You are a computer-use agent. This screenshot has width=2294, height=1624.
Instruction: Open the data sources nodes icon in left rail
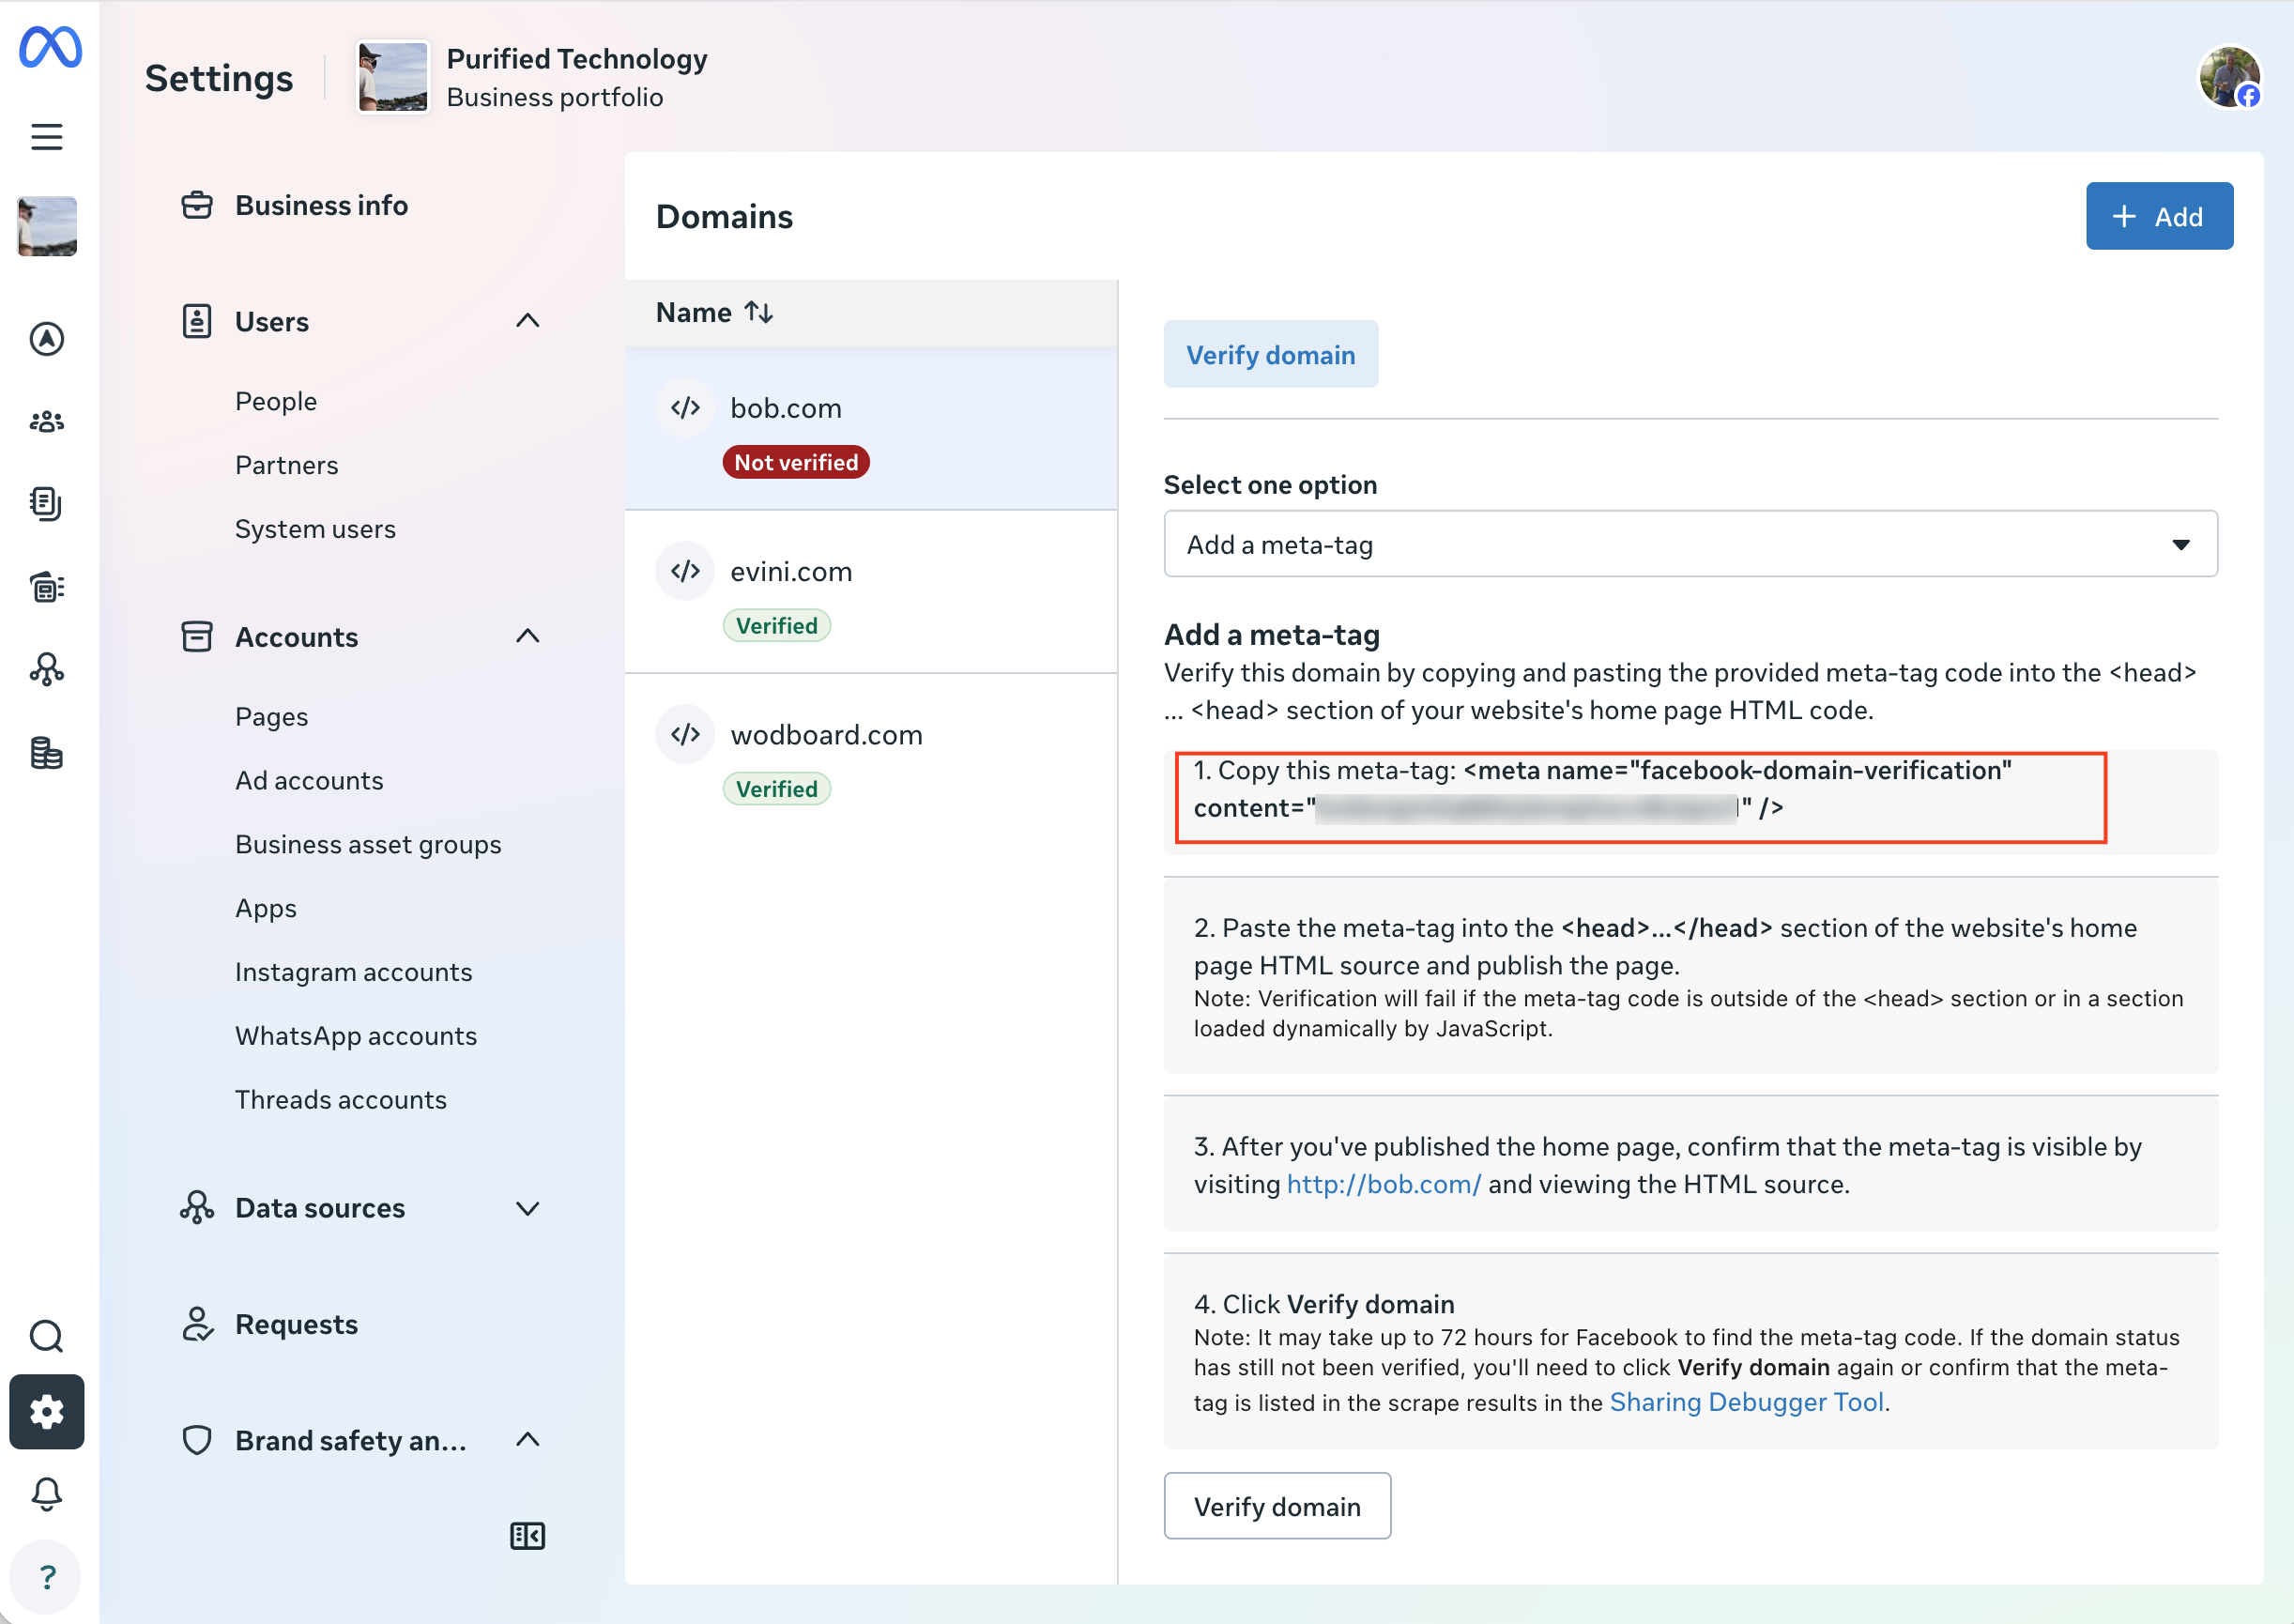(47, 669)
